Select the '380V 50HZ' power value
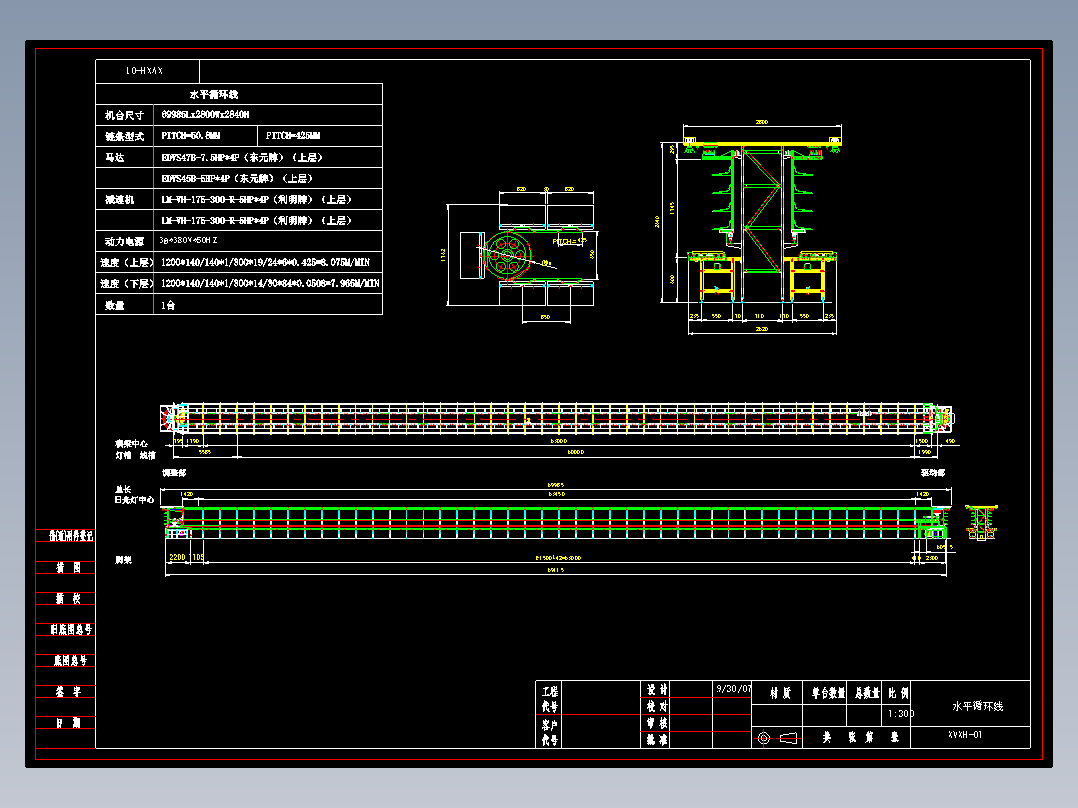Viewport: 1078px width, 808px height. (188, 240)
